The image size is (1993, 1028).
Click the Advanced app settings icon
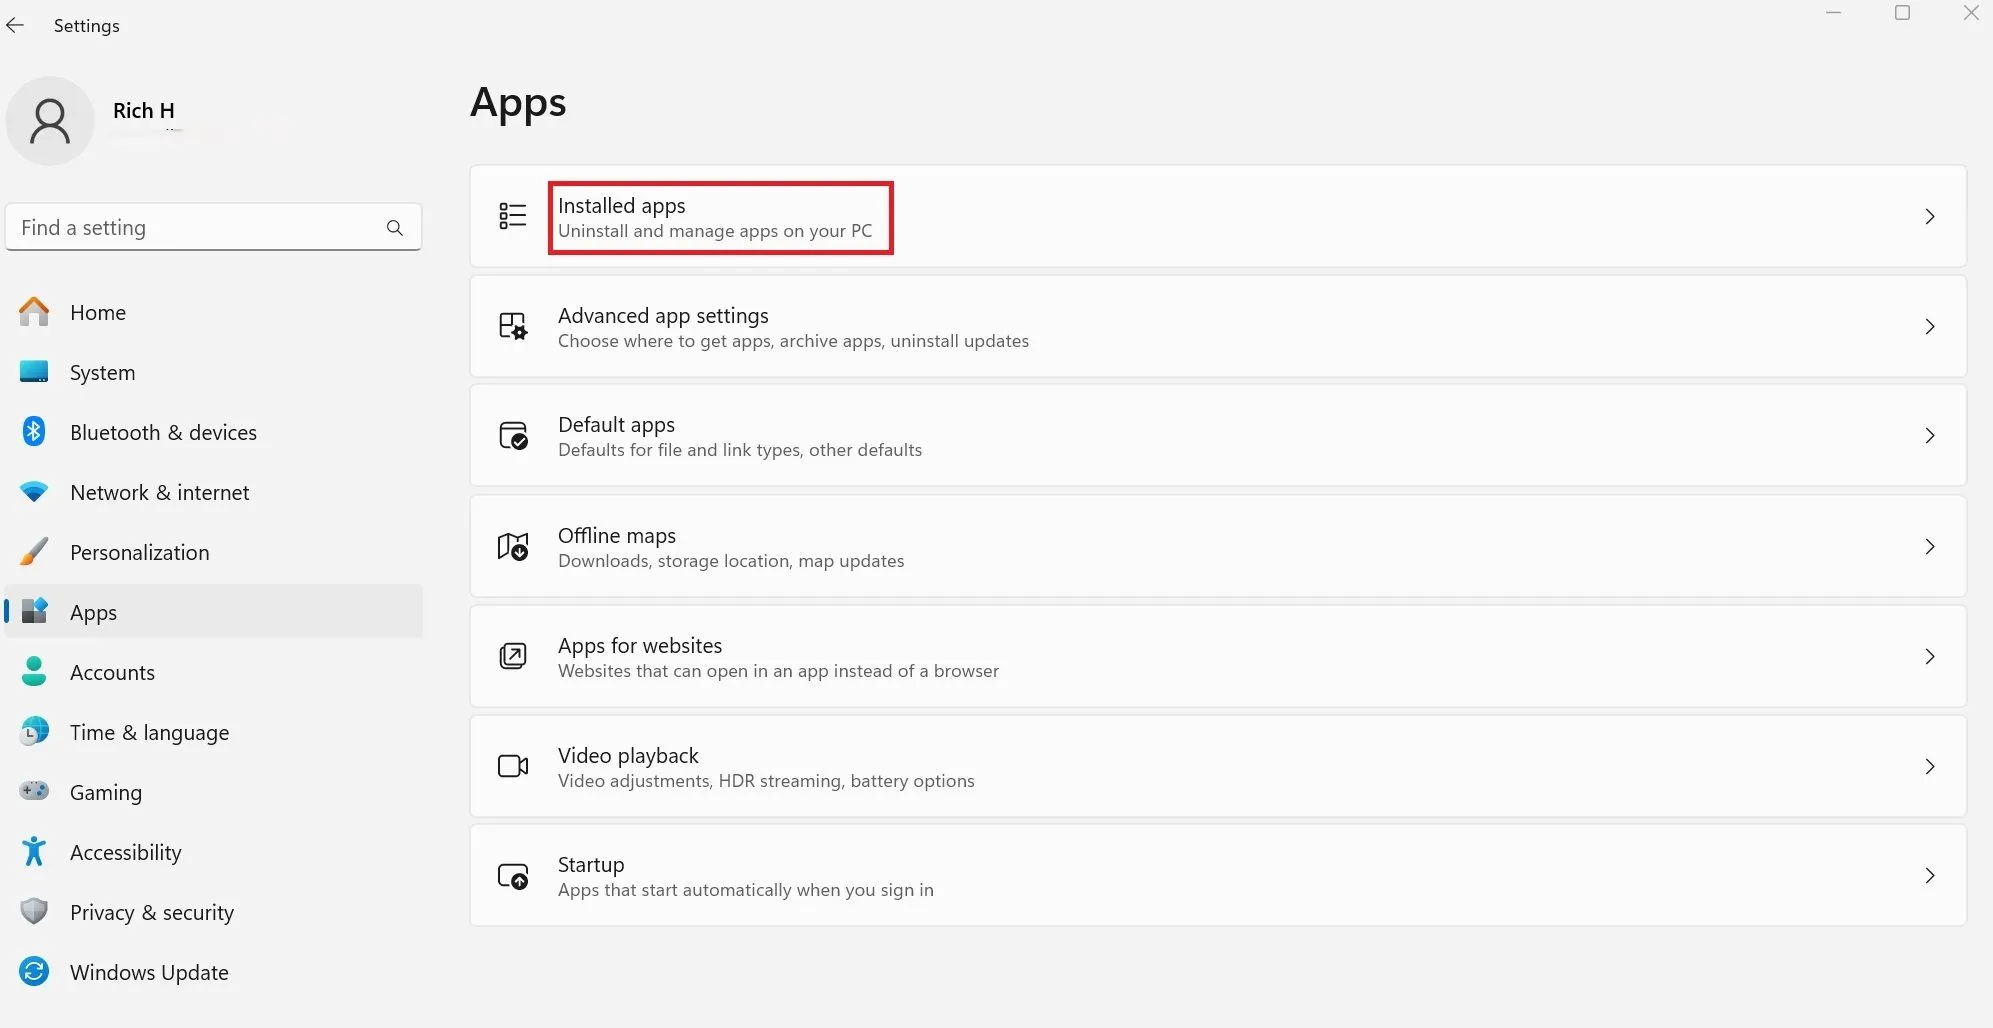[513, 326]
